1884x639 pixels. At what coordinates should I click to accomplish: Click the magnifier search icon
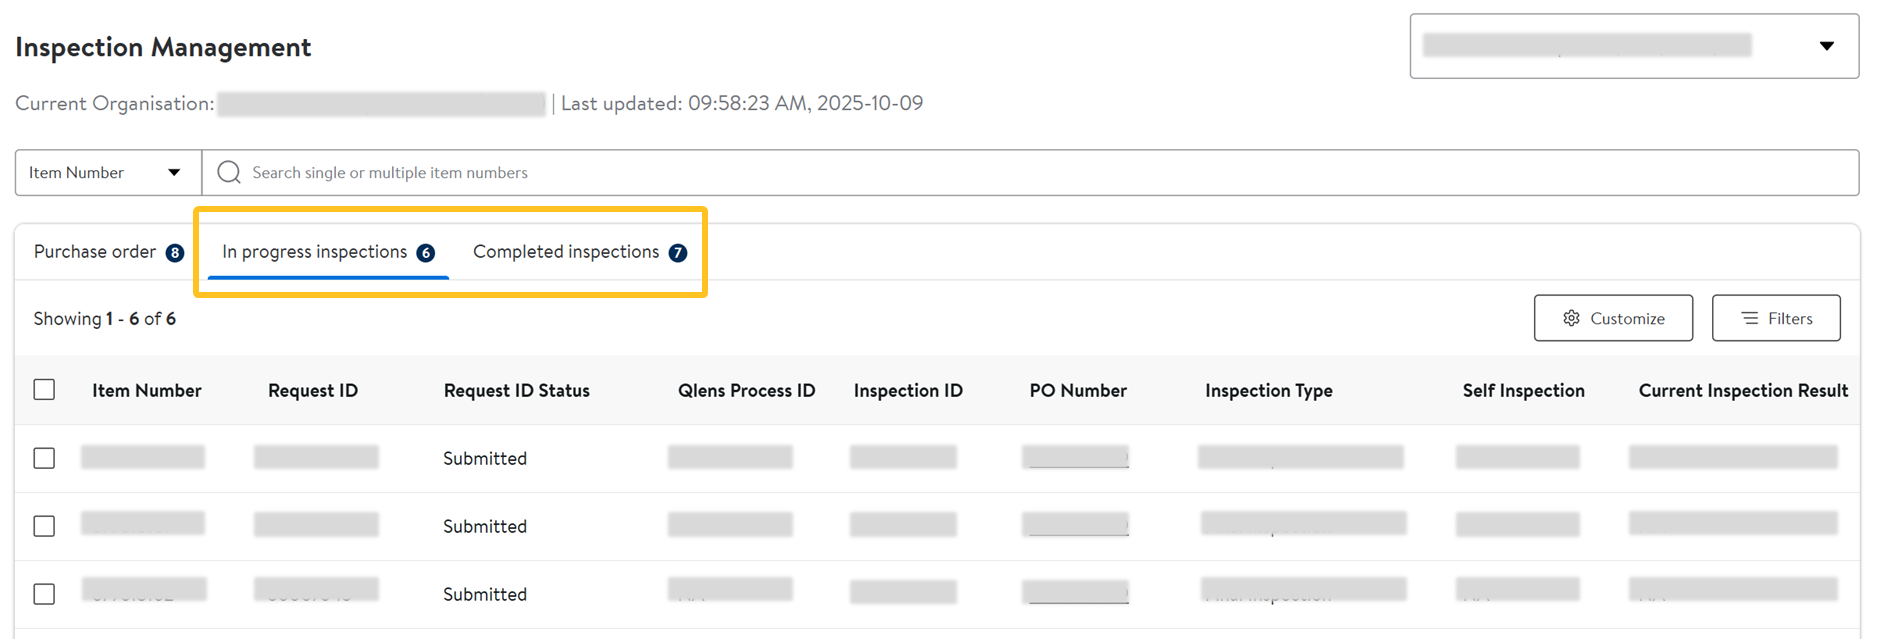point(229,172)
